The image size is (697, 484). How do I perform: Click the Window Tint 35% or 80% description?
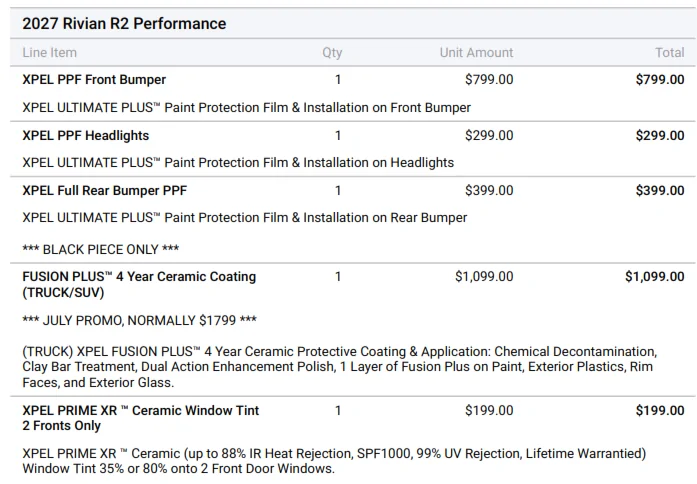[334, 461]
